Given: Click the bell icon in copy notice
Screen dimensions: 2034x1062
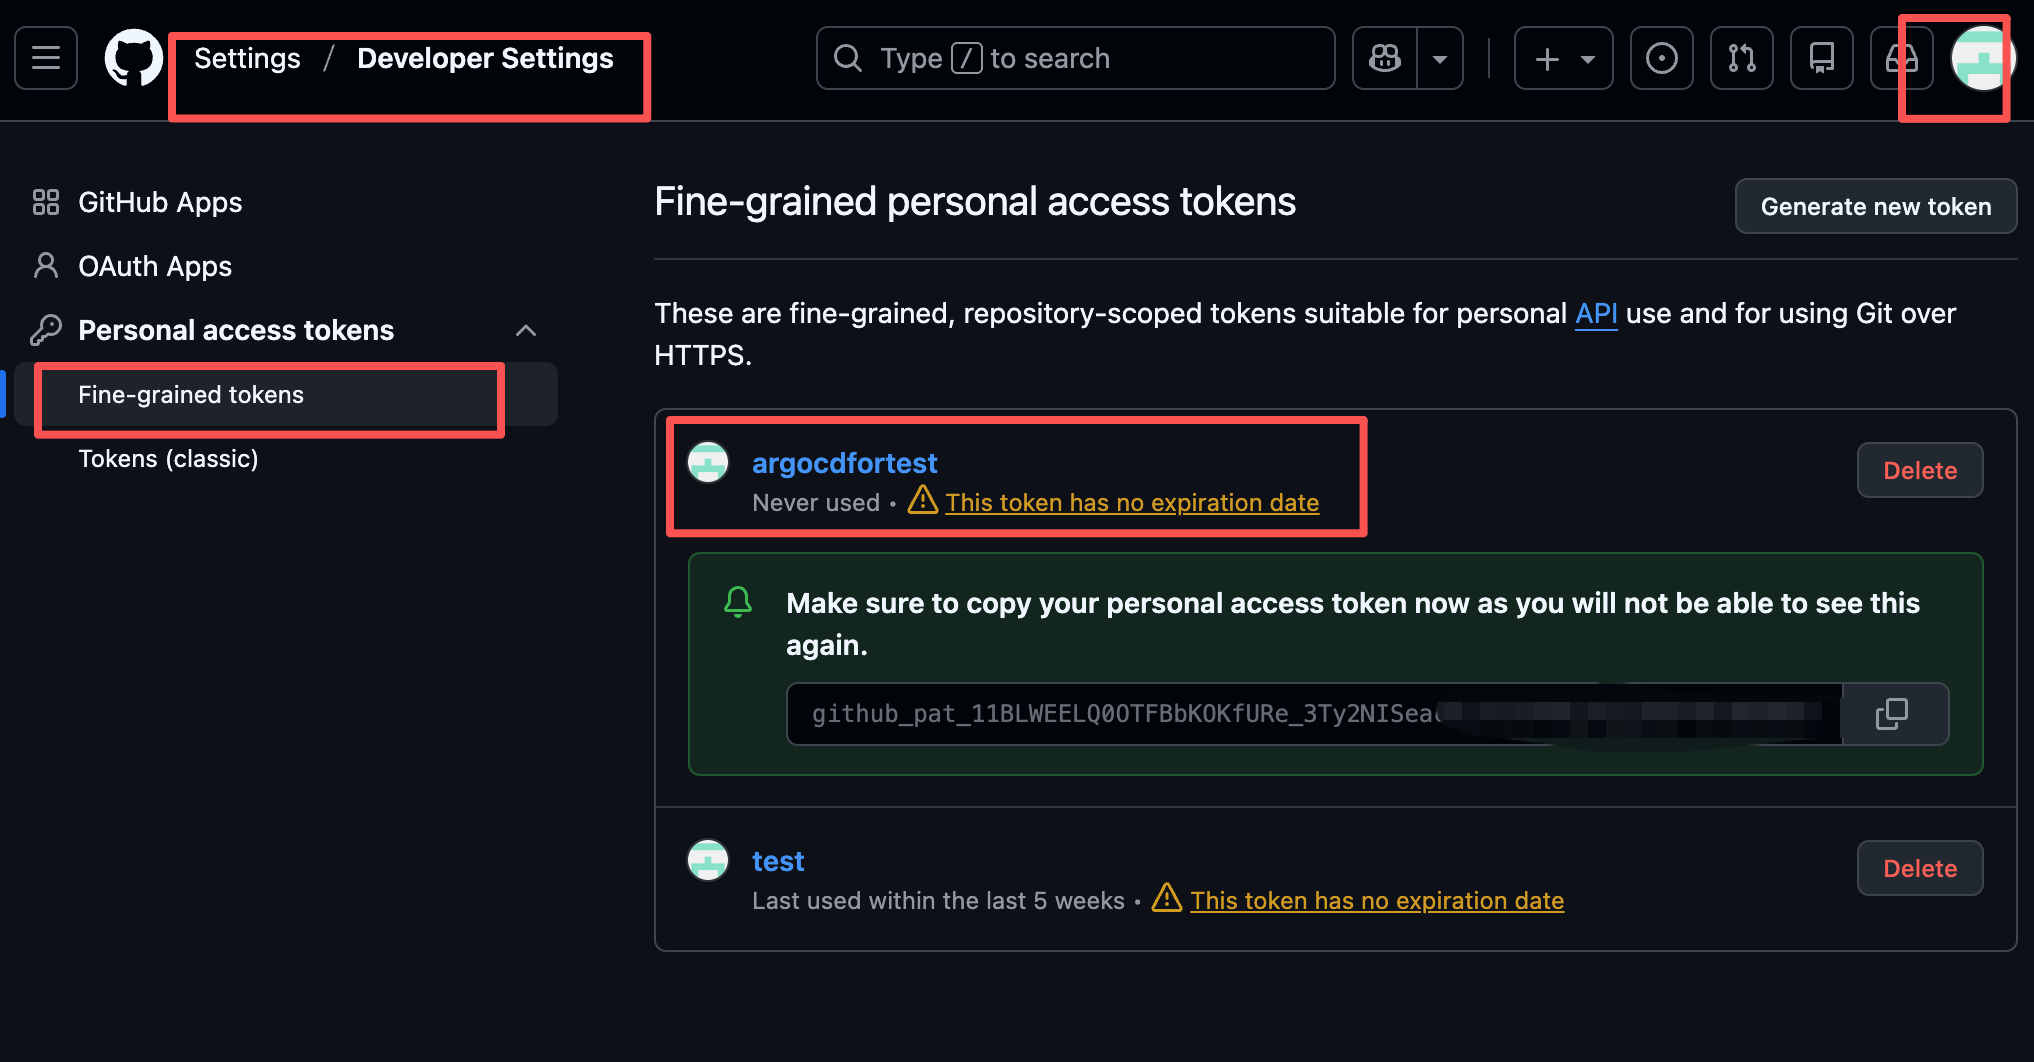Looking at the screenshot, I should [738, 602].
